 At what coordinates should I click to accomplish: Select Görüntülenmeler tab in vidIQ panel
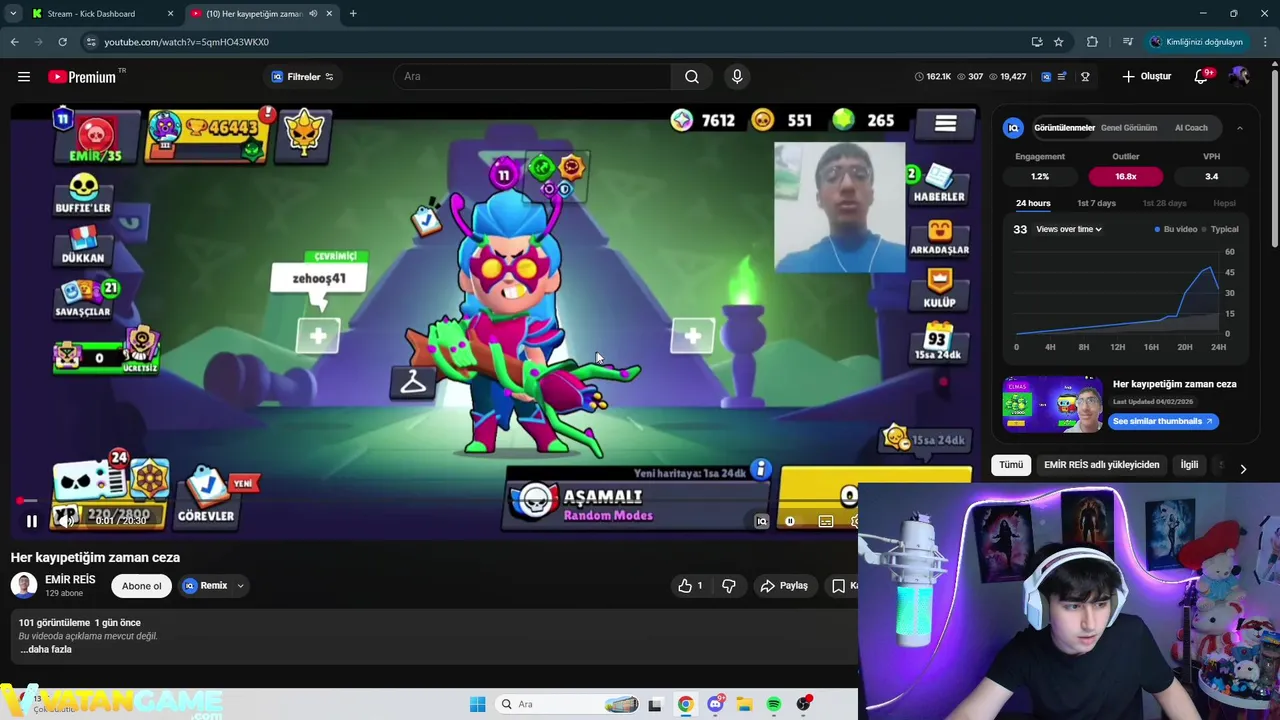pos(1064,127)
